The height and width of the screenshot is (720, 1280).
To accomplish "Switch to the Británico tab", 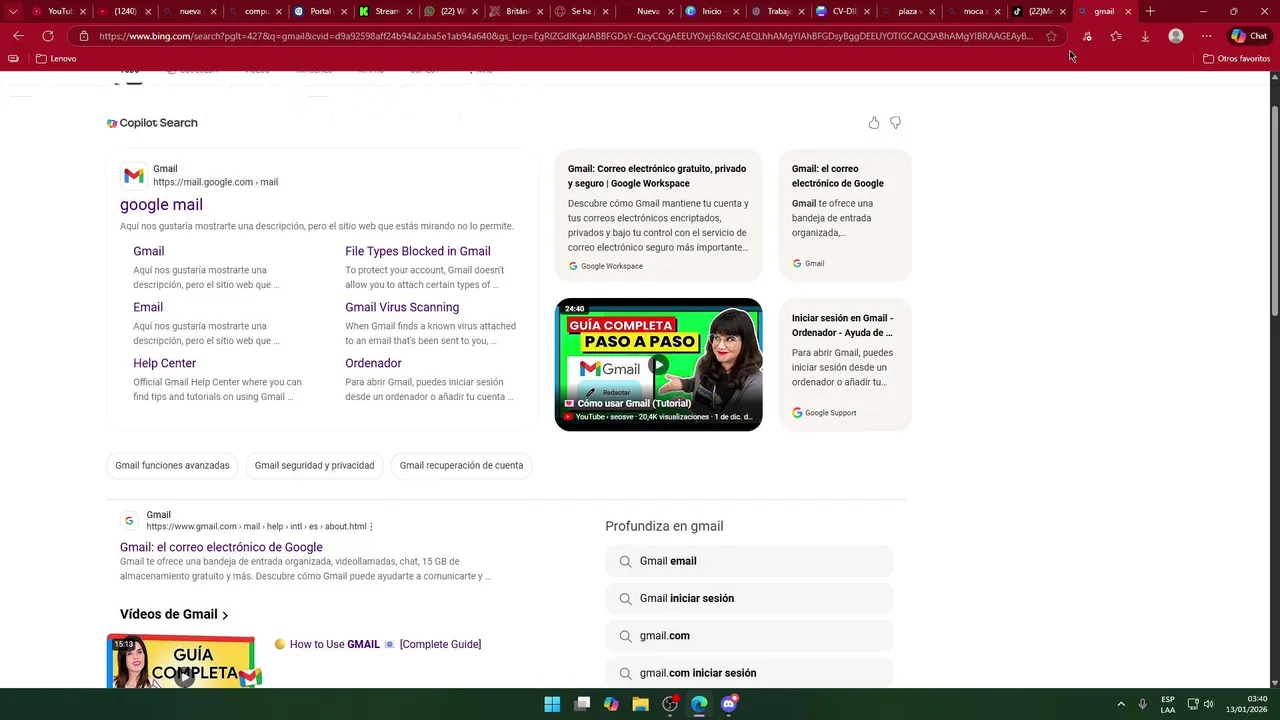I will click(515, 11).
